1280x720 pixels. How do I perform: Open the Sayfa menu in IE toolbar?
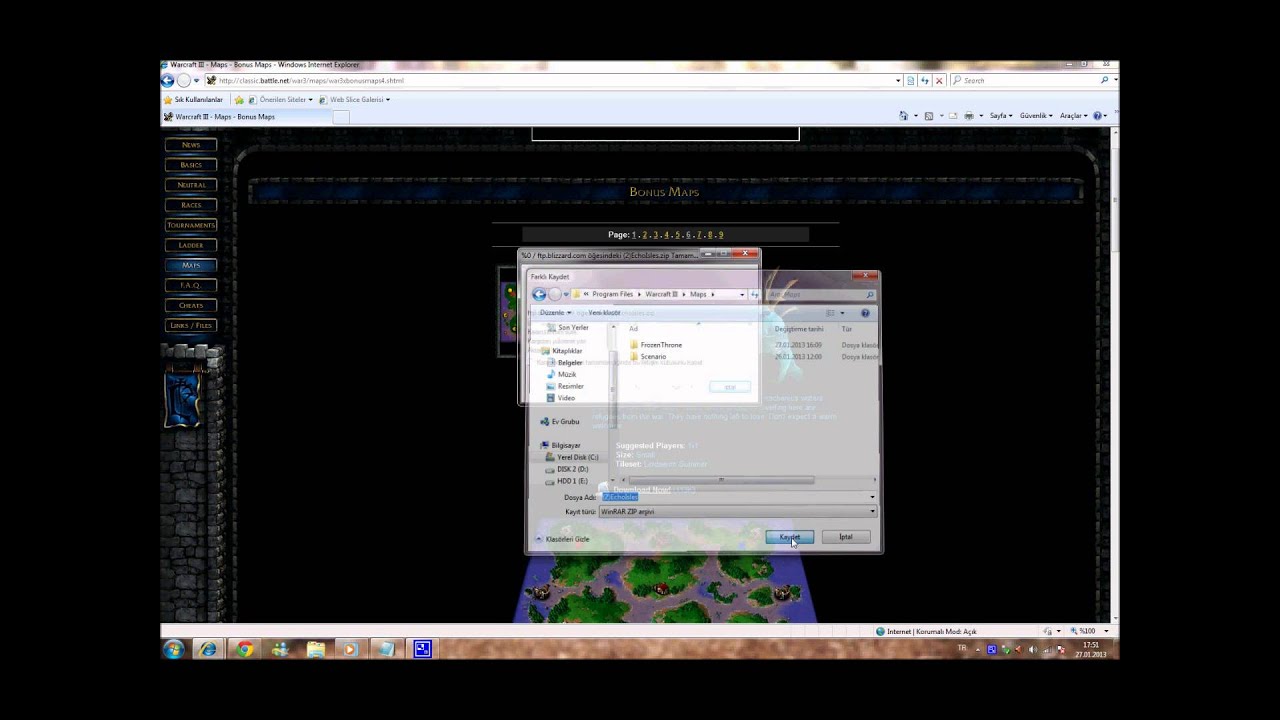point(1001,116)
